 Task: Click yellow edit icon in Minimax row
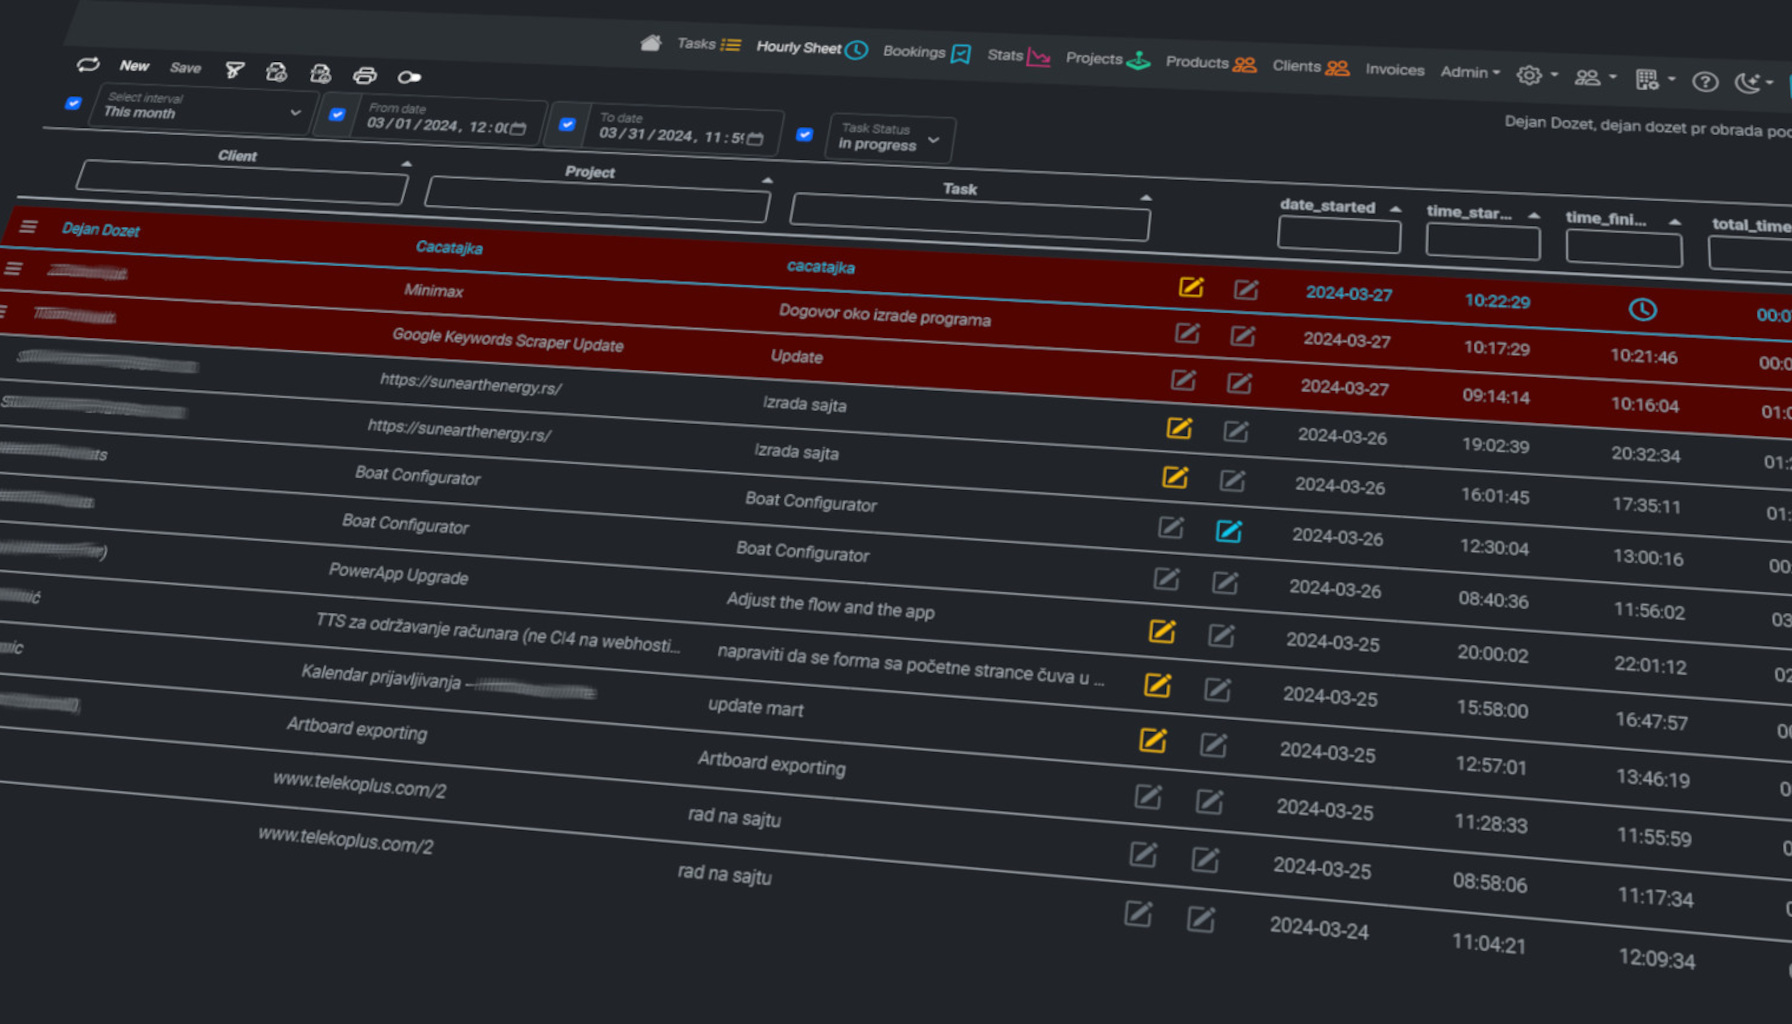(x=1190, y=288)
